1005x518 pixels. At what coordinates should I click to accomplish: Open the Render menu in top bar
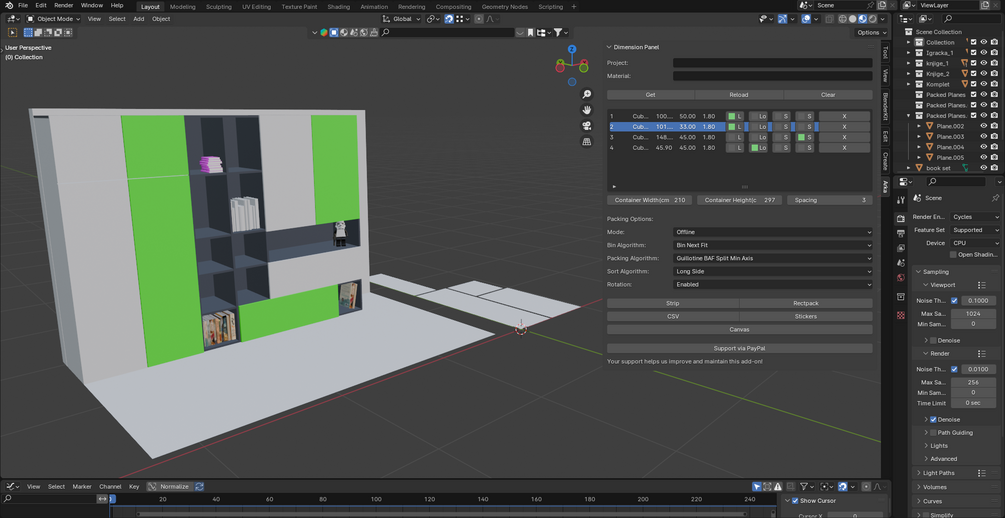pyautogui.click(x=63, y=5)
